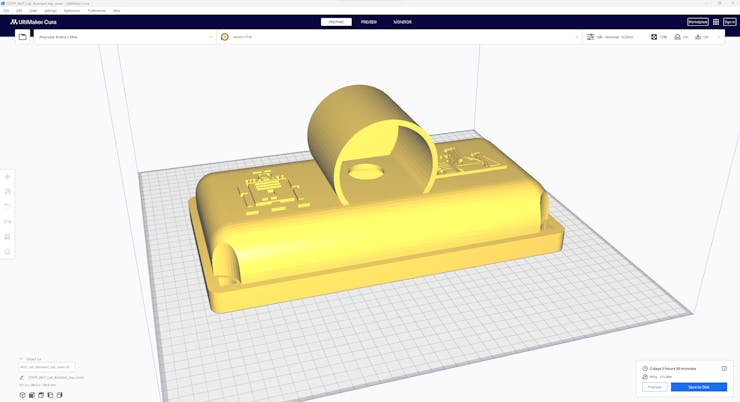
Task: Select the Per Model Settings tool
Action: [8, 237]
